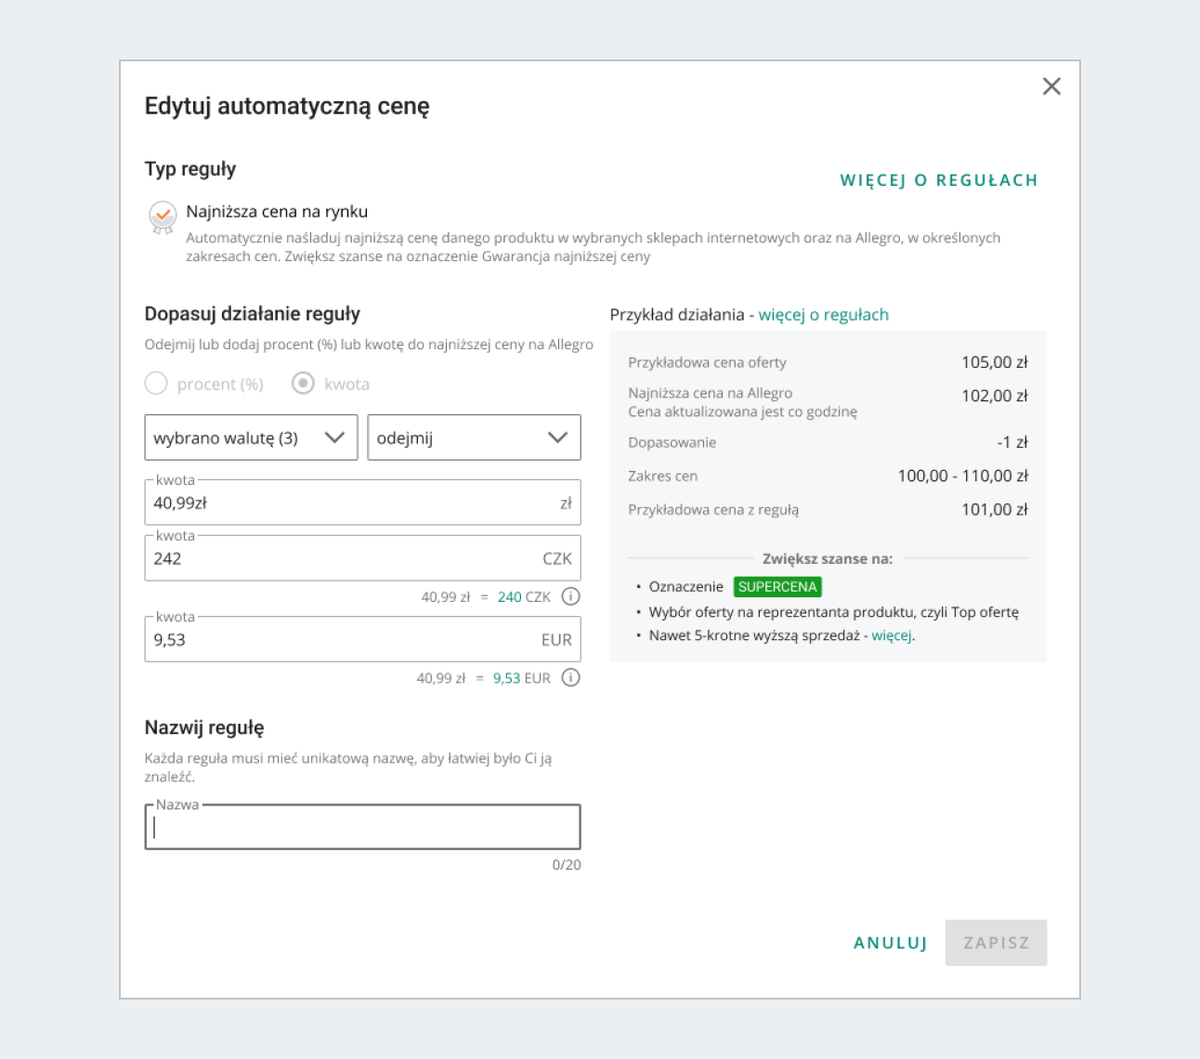Screen dimensions: 1200x1059
Task: Click the suggested 240 CZK conversion value
Action: click(x=524, y=597)
